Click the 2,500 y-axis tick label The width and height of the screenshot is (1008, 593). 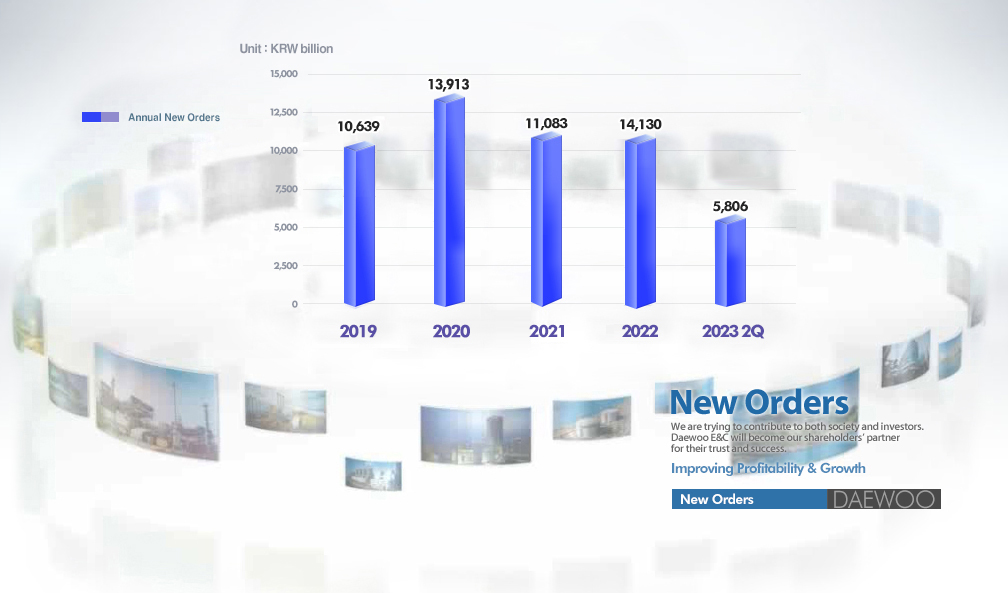[x=286, y=266]
